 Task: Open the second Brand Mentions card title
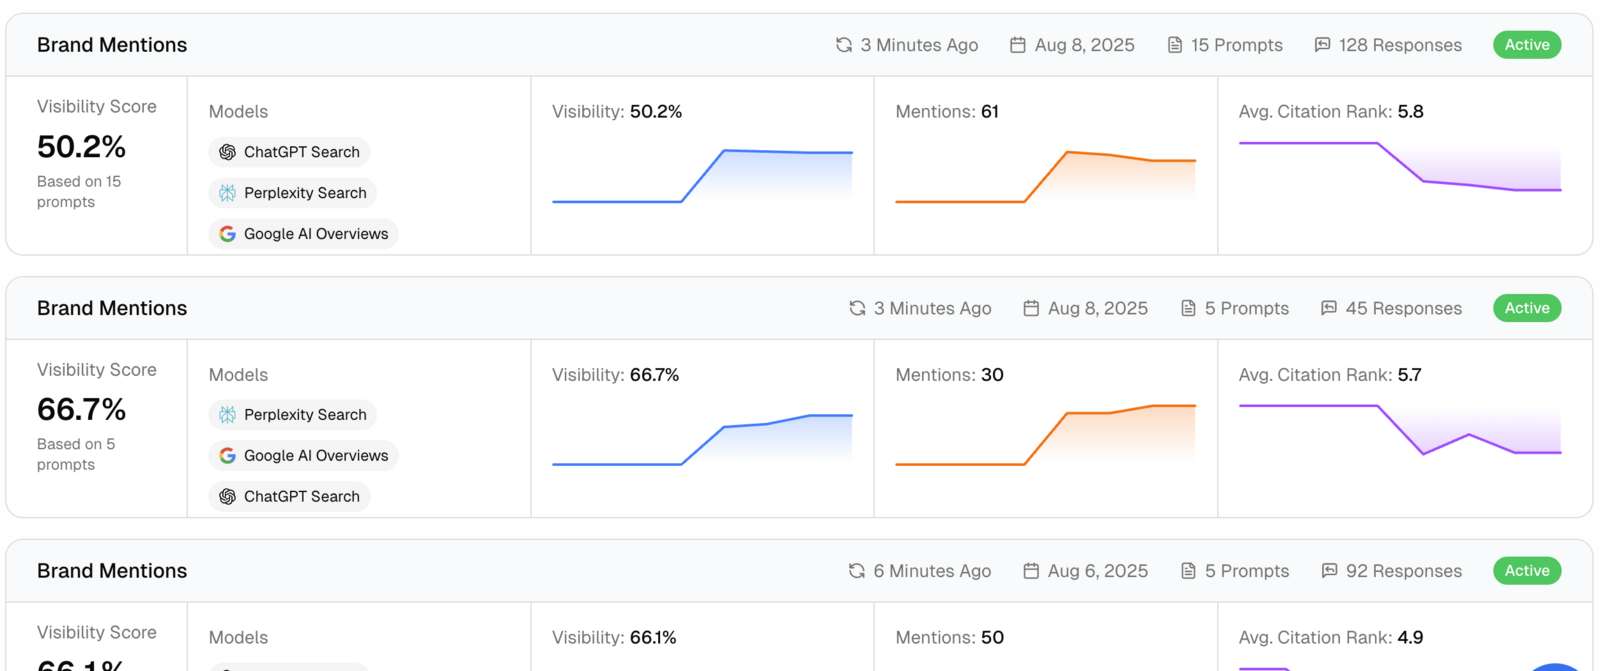click(x=112, y=308)
